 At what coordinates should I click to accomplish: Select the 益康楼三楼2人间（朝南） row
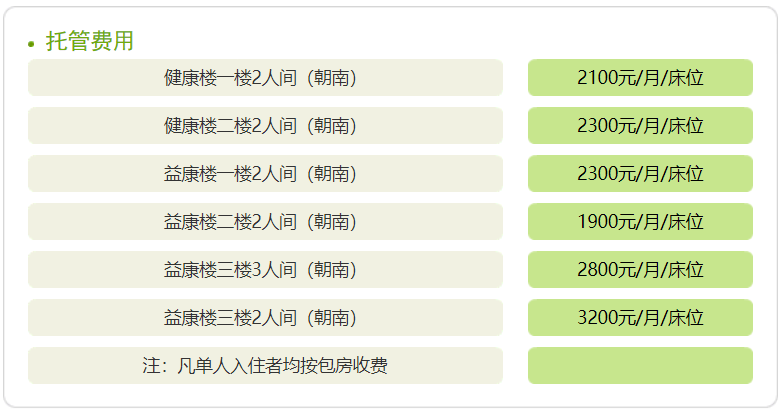tap(265, 317)
